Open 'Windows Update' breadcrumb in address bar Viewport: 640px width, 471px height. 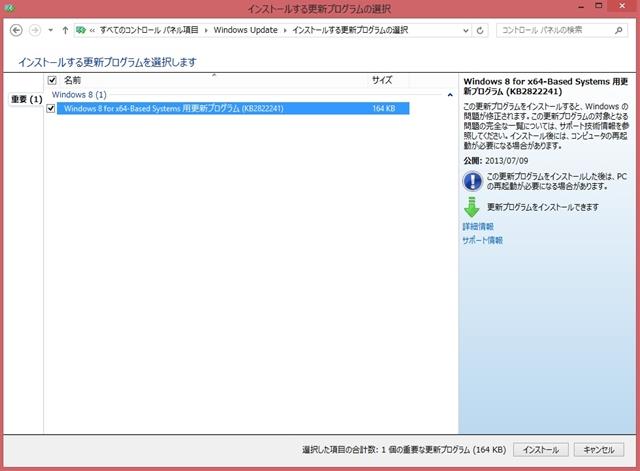point(245,30)
